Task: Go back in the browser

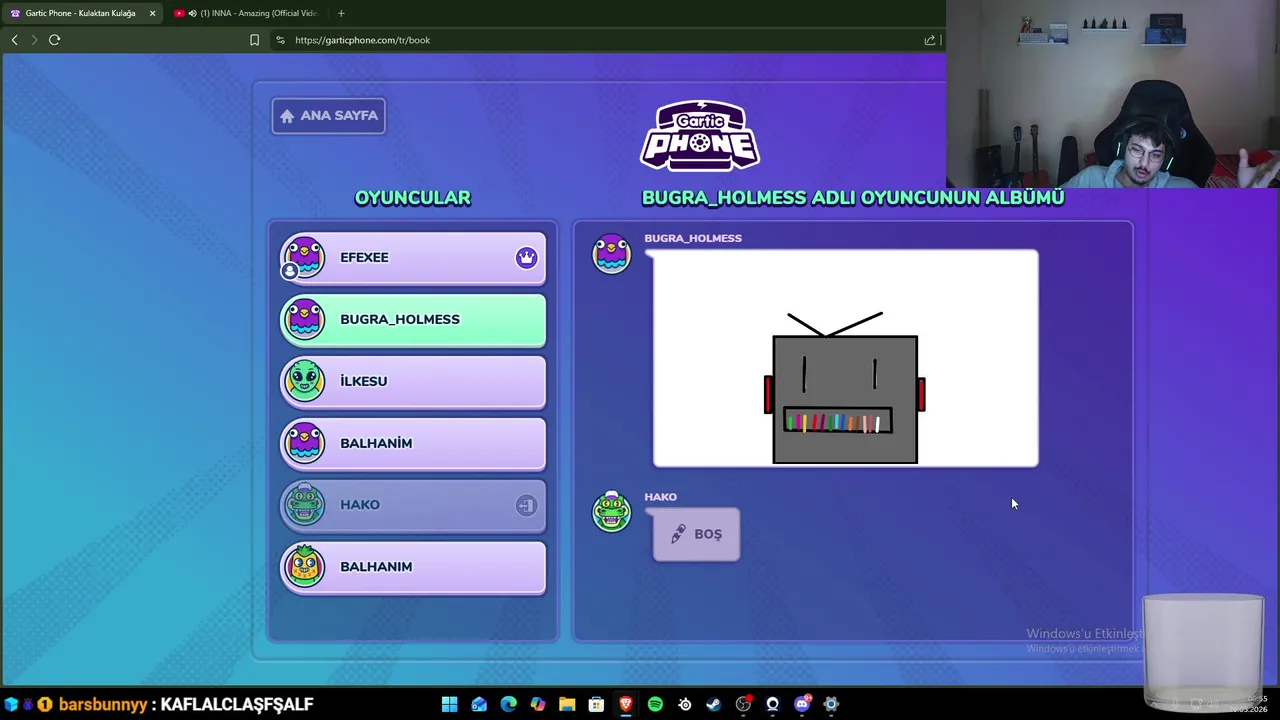Action: [x=14, y=40]
